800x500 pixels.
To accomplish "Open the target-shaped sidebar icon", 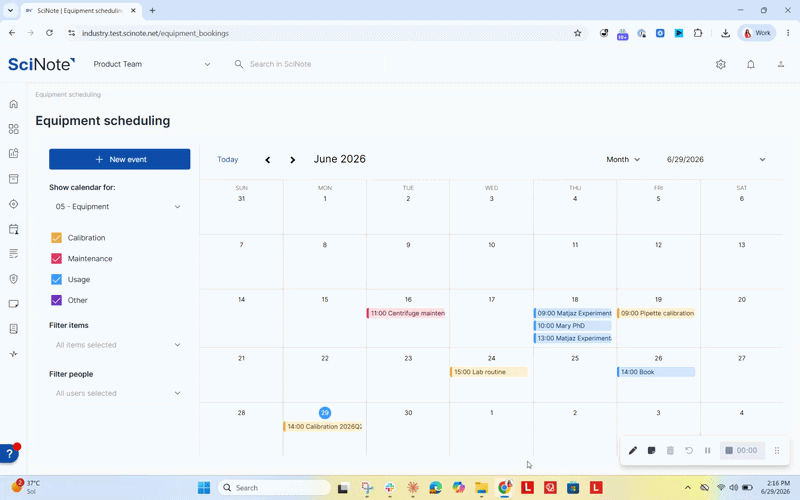I will (x=14, y=204).
